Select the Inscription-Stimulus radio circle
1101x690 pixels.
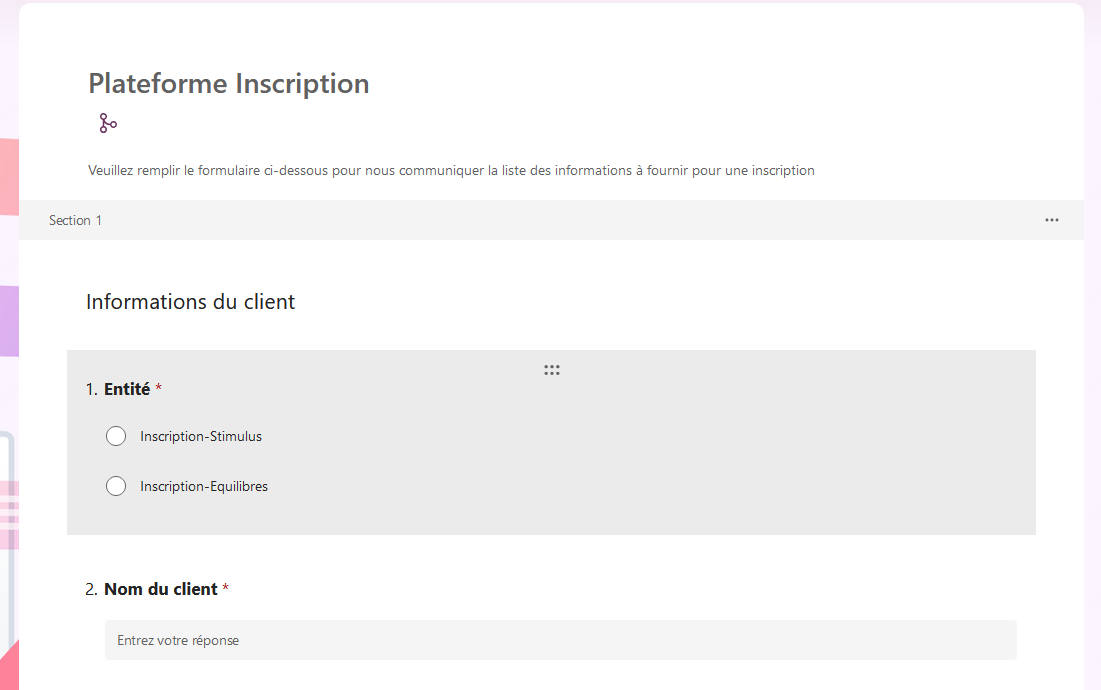pos(116,436)
